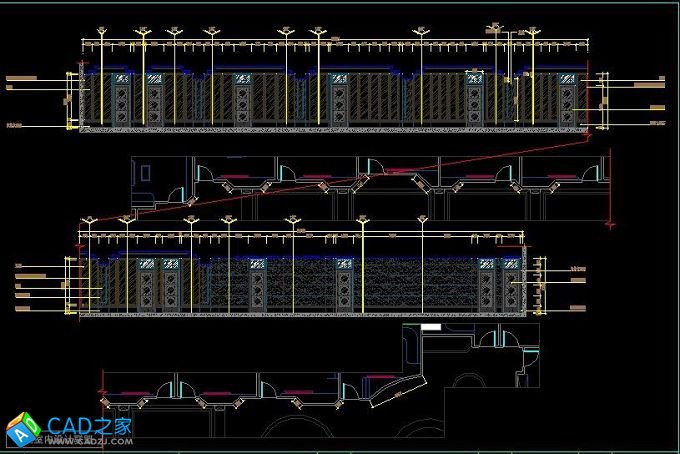Click the top dimension line of lower elevation
Viewport: 680px width, 454px height.
click(300, 231)
